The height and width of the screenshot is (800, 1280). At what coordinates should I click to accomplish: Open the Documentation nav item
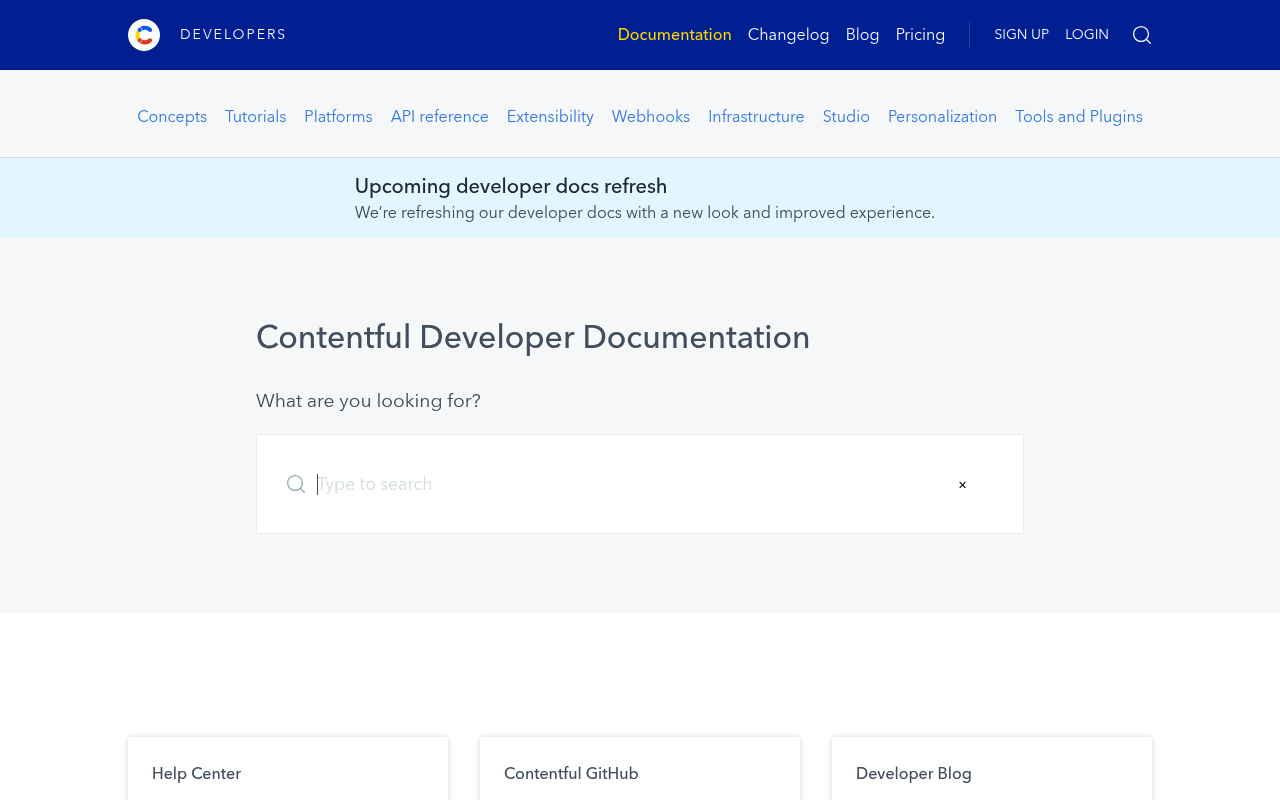pyautogui.click(x=675, y=35)
